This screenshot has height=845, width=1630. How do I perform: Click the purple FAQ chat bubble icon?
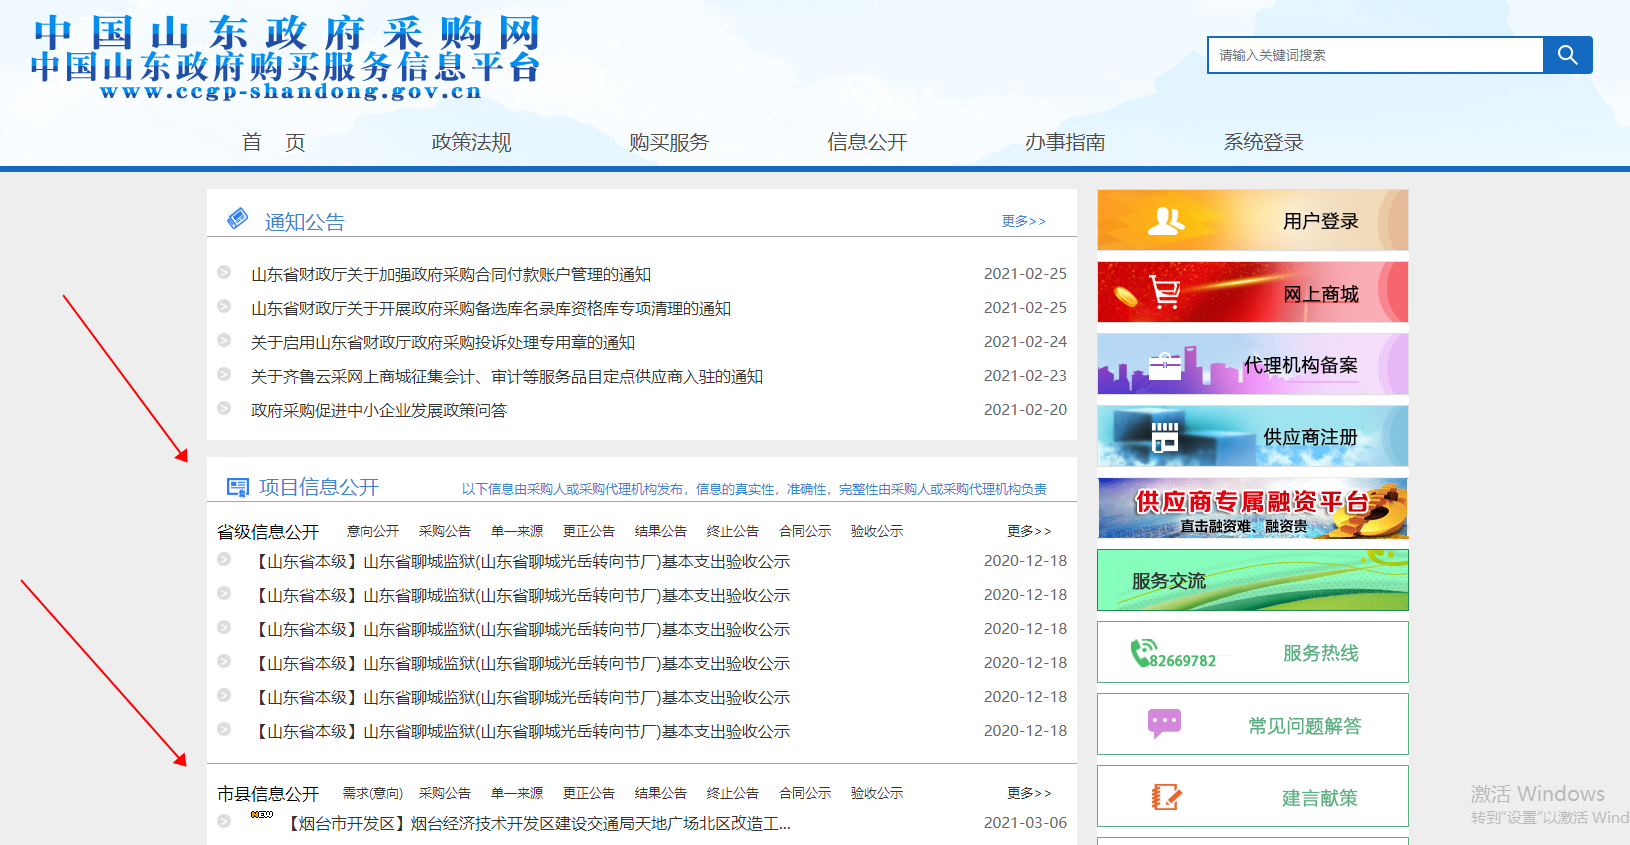point(1164,723)
